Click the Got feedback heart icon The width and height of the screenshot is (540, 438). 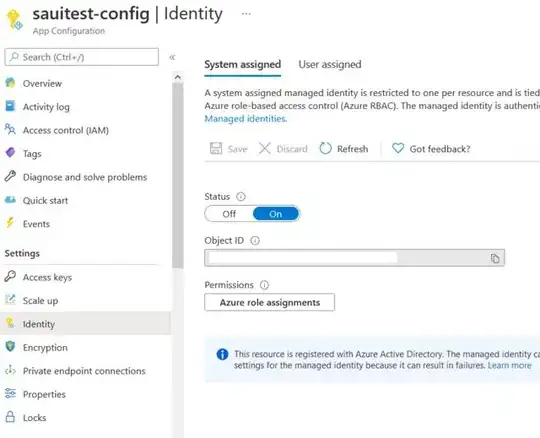pyautogui.click(x=398, y=148)
